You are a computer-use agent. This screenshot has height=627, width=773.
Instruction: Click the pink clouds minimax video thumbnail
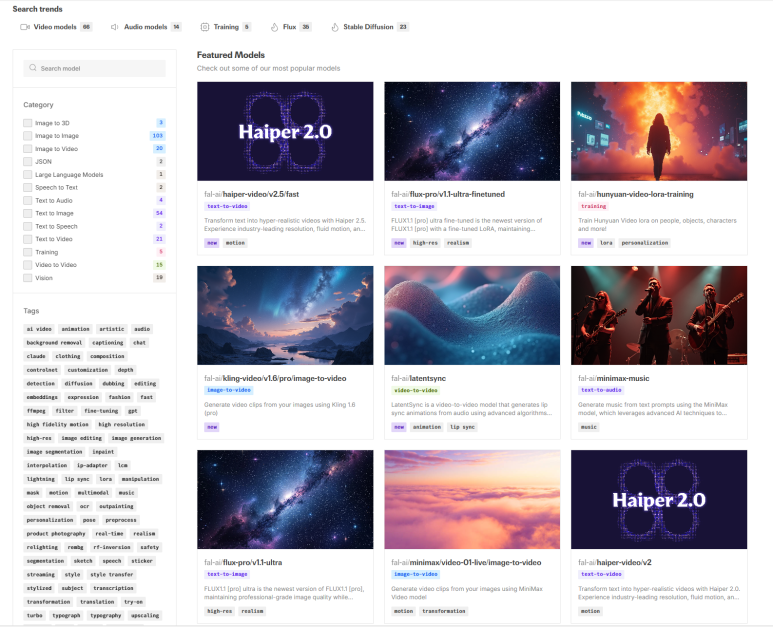(472, 499)
